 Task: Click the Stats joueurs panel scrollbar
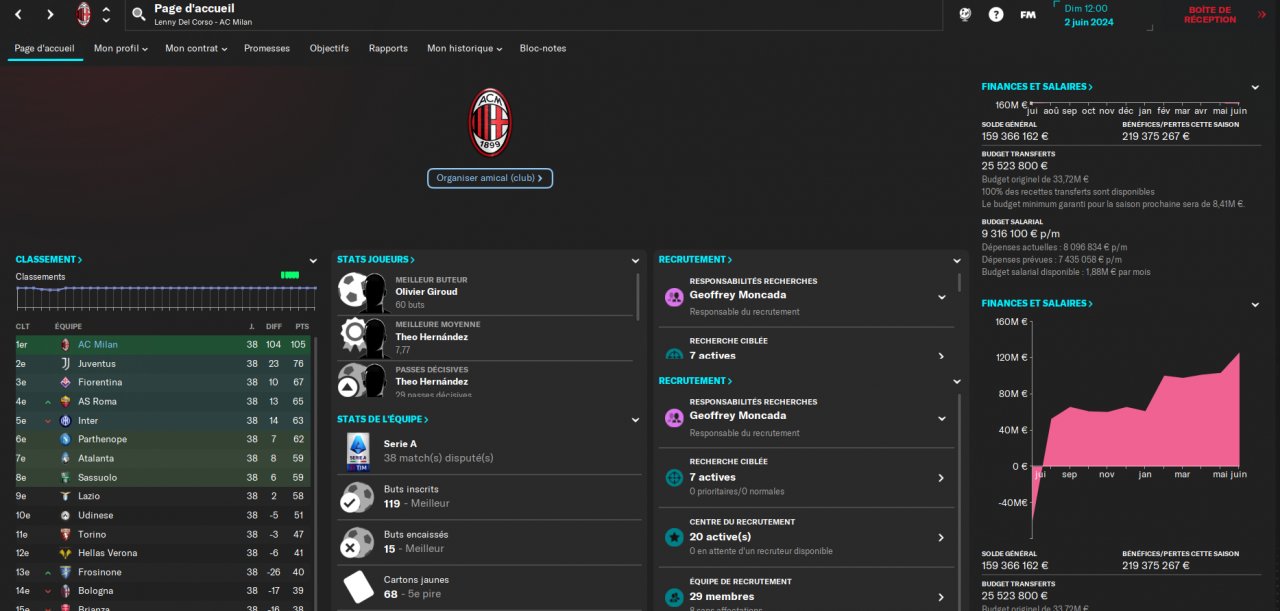(x=638, y=297)
